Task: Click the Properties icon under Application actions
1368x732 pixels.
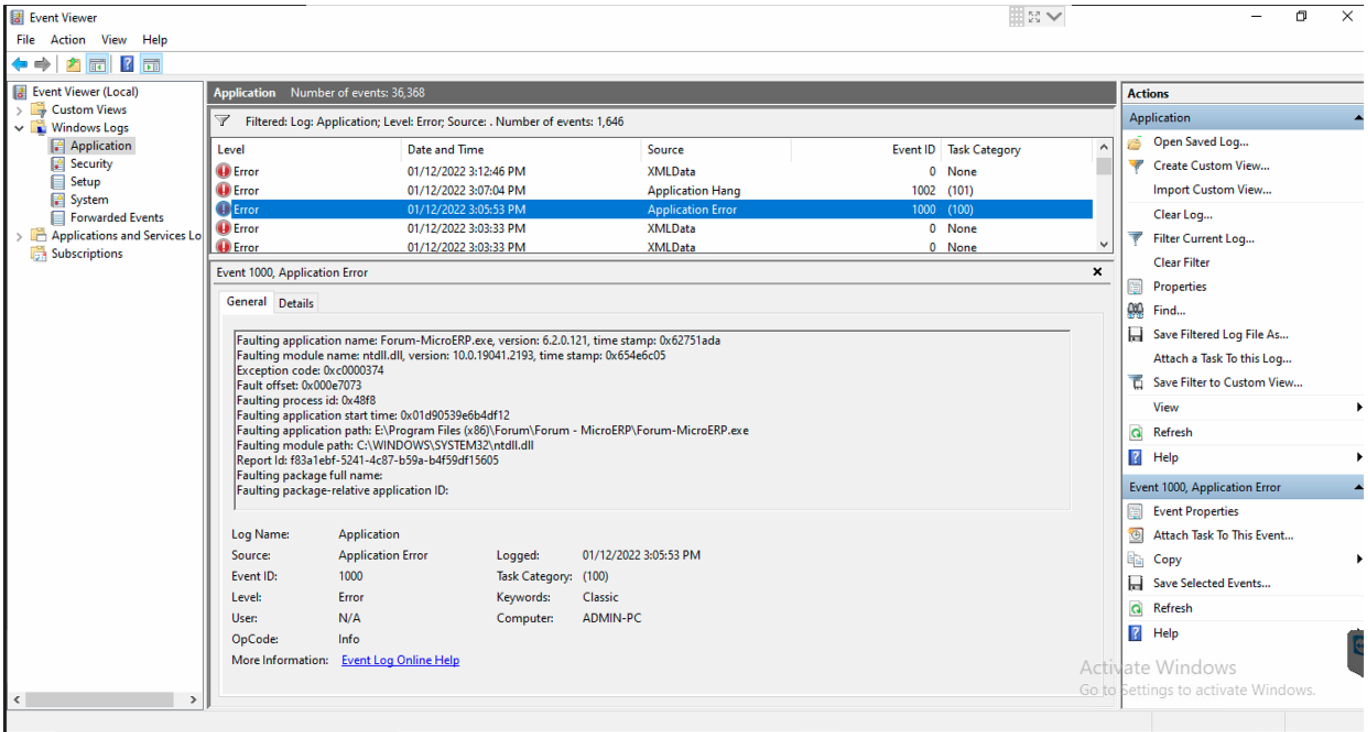Action: (1135, 286)
